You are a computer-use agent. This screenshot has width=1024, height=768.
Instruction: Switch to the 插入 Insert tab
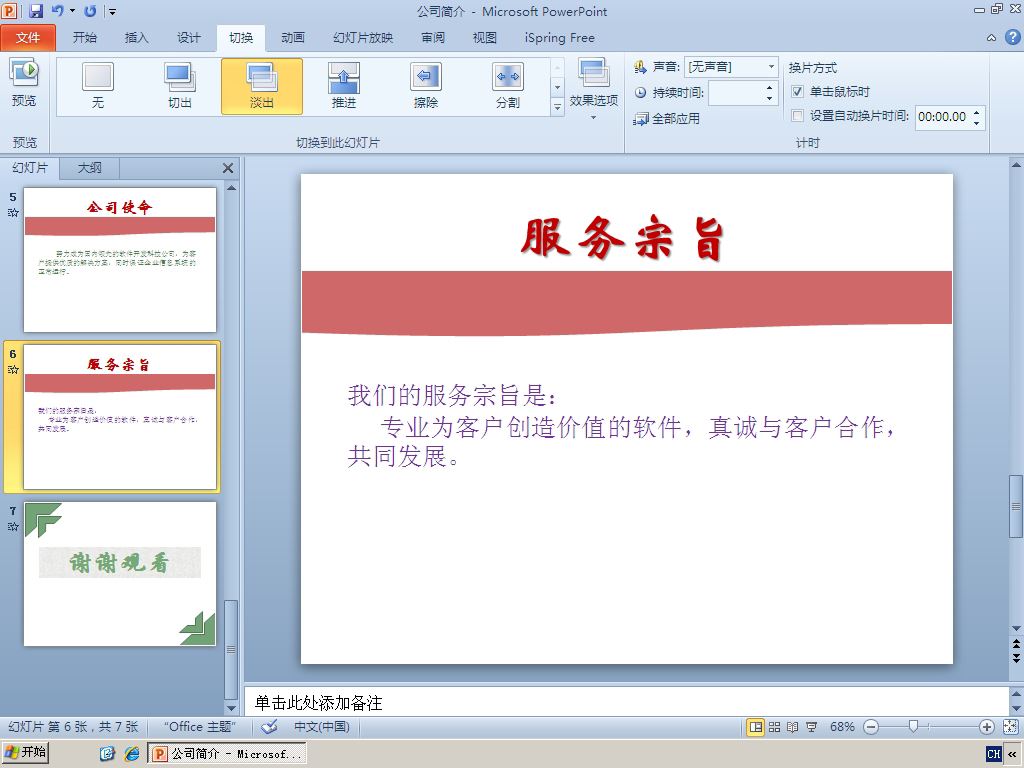pyautogui.click(x=136, y=38)
